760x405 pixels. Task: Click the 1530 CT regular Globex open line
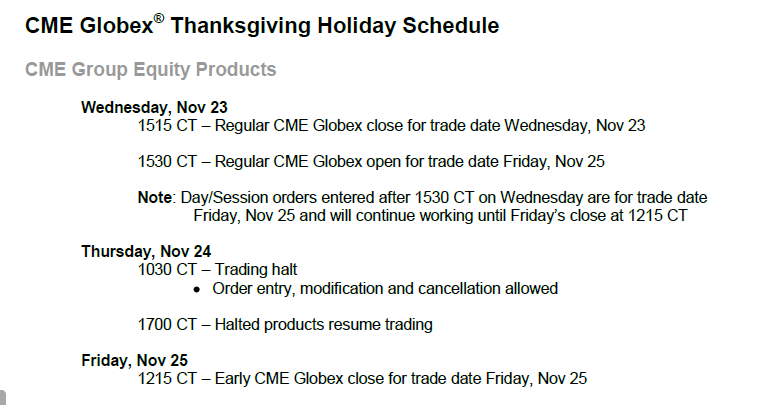[x=371, y=161]
